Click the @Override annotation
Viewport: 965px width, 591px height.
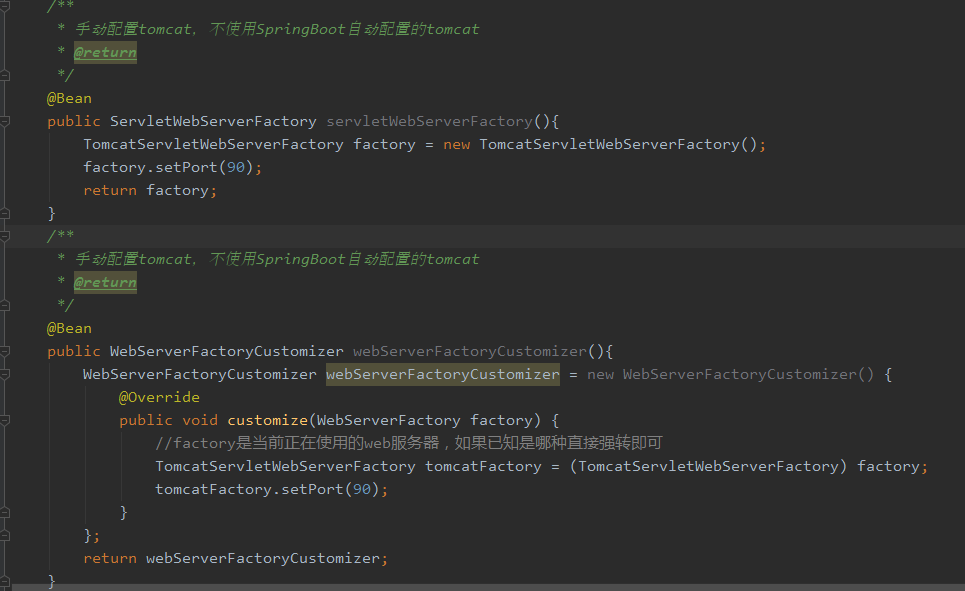click(159, 397)
